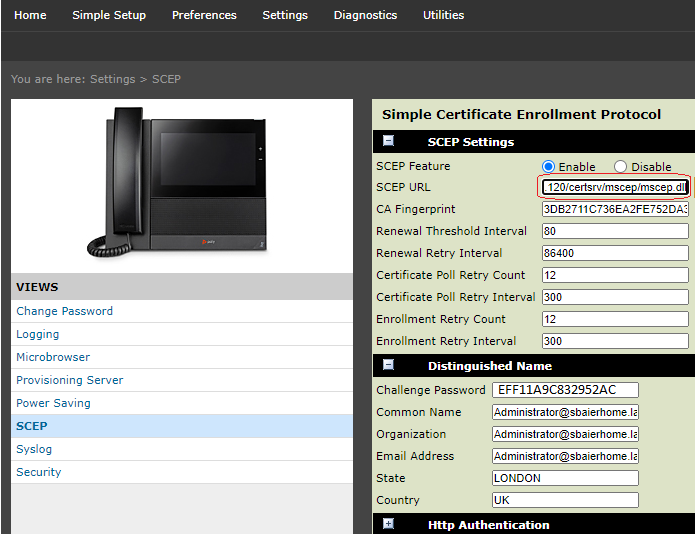Viewport: 695px width, 534px height.
Task: Open the Security view
Action: [x=39, y=472]
